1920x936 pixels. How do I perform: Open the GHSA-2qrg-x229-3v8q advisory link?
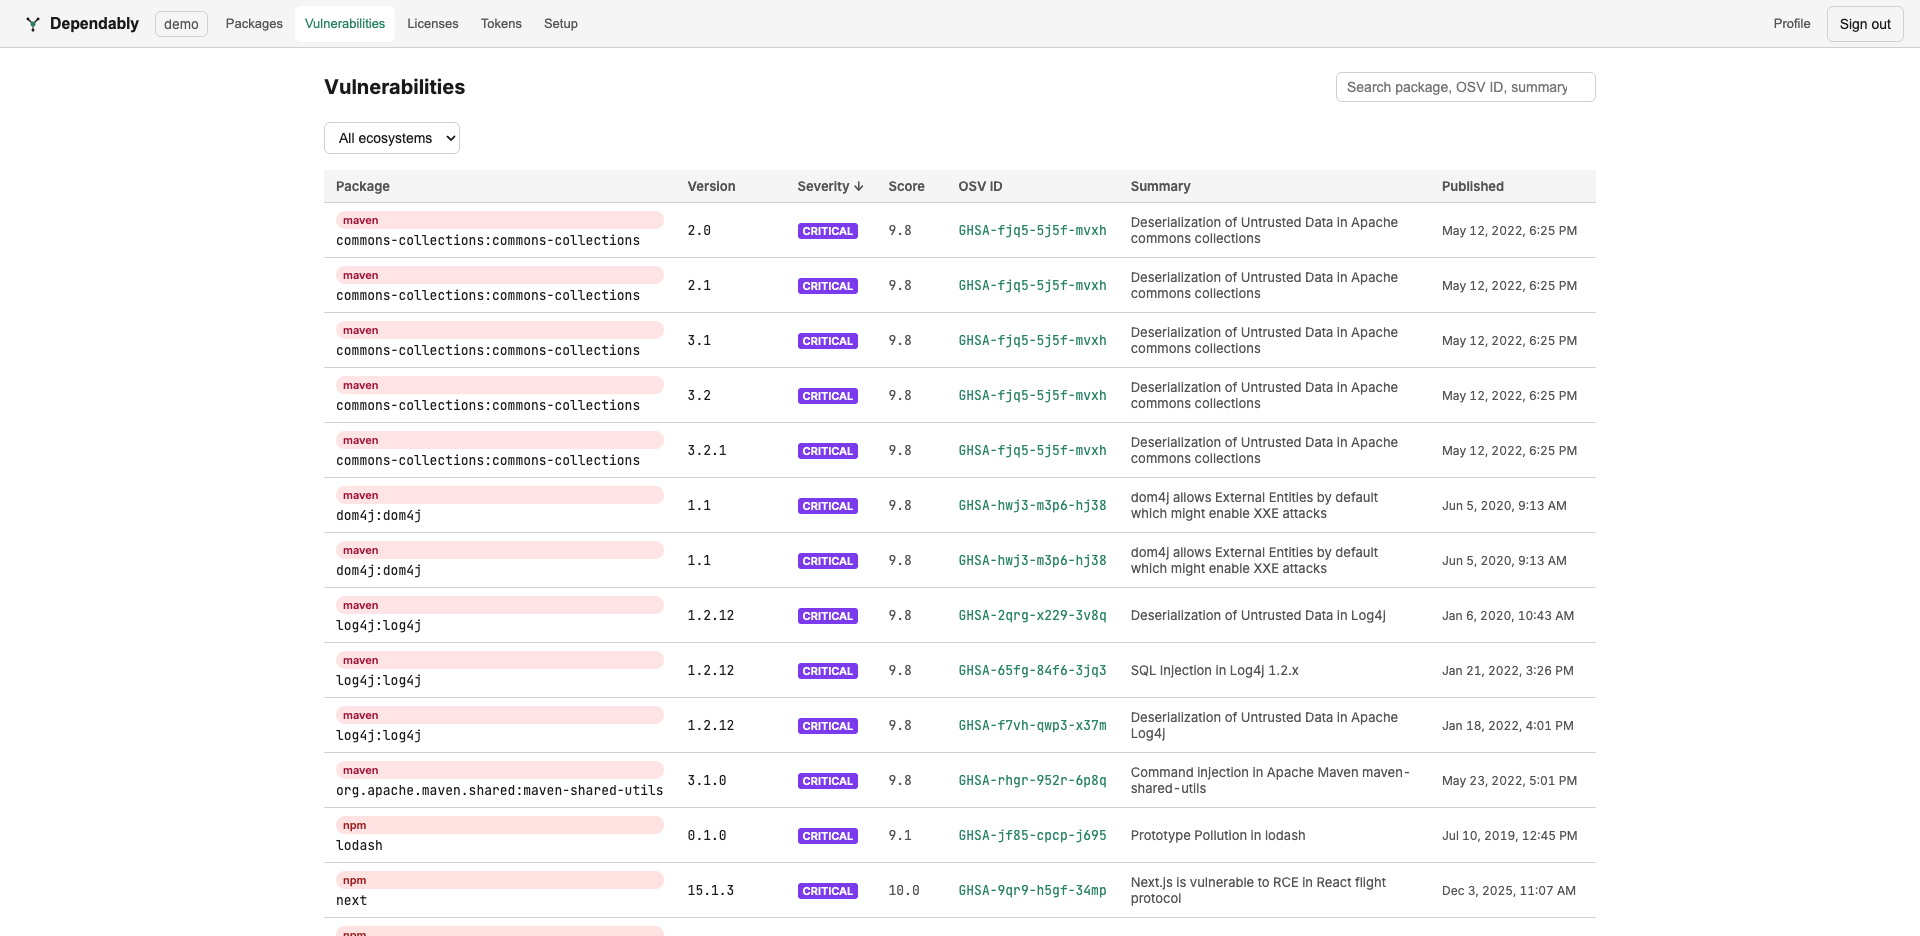coord(1032,616)
